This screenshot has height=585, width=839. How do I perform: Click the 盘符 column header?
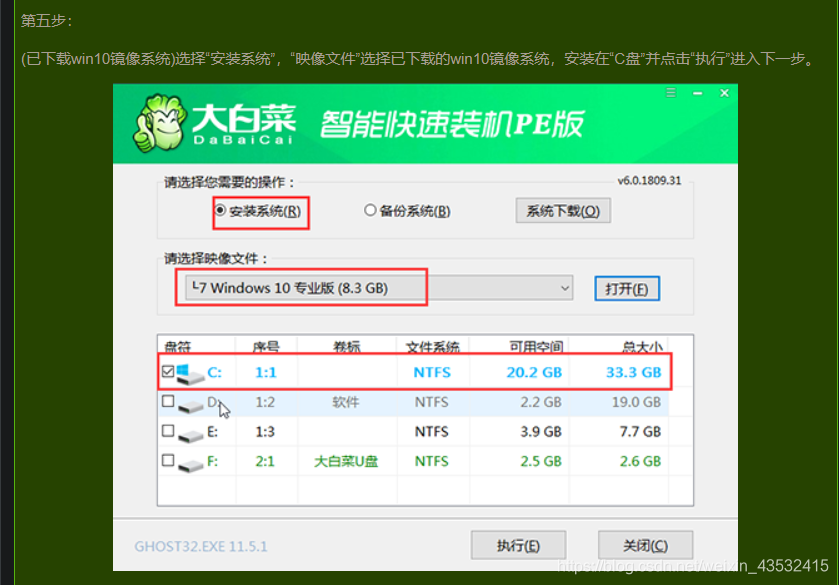click(x=178, y=347)
